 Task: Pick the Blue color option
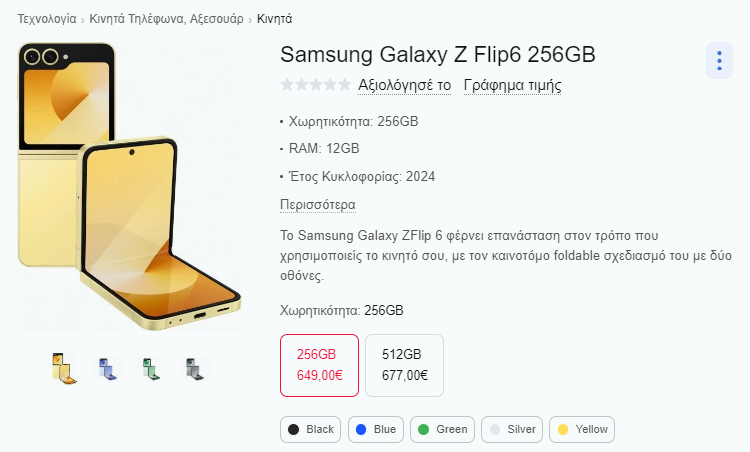pos(376,430)
